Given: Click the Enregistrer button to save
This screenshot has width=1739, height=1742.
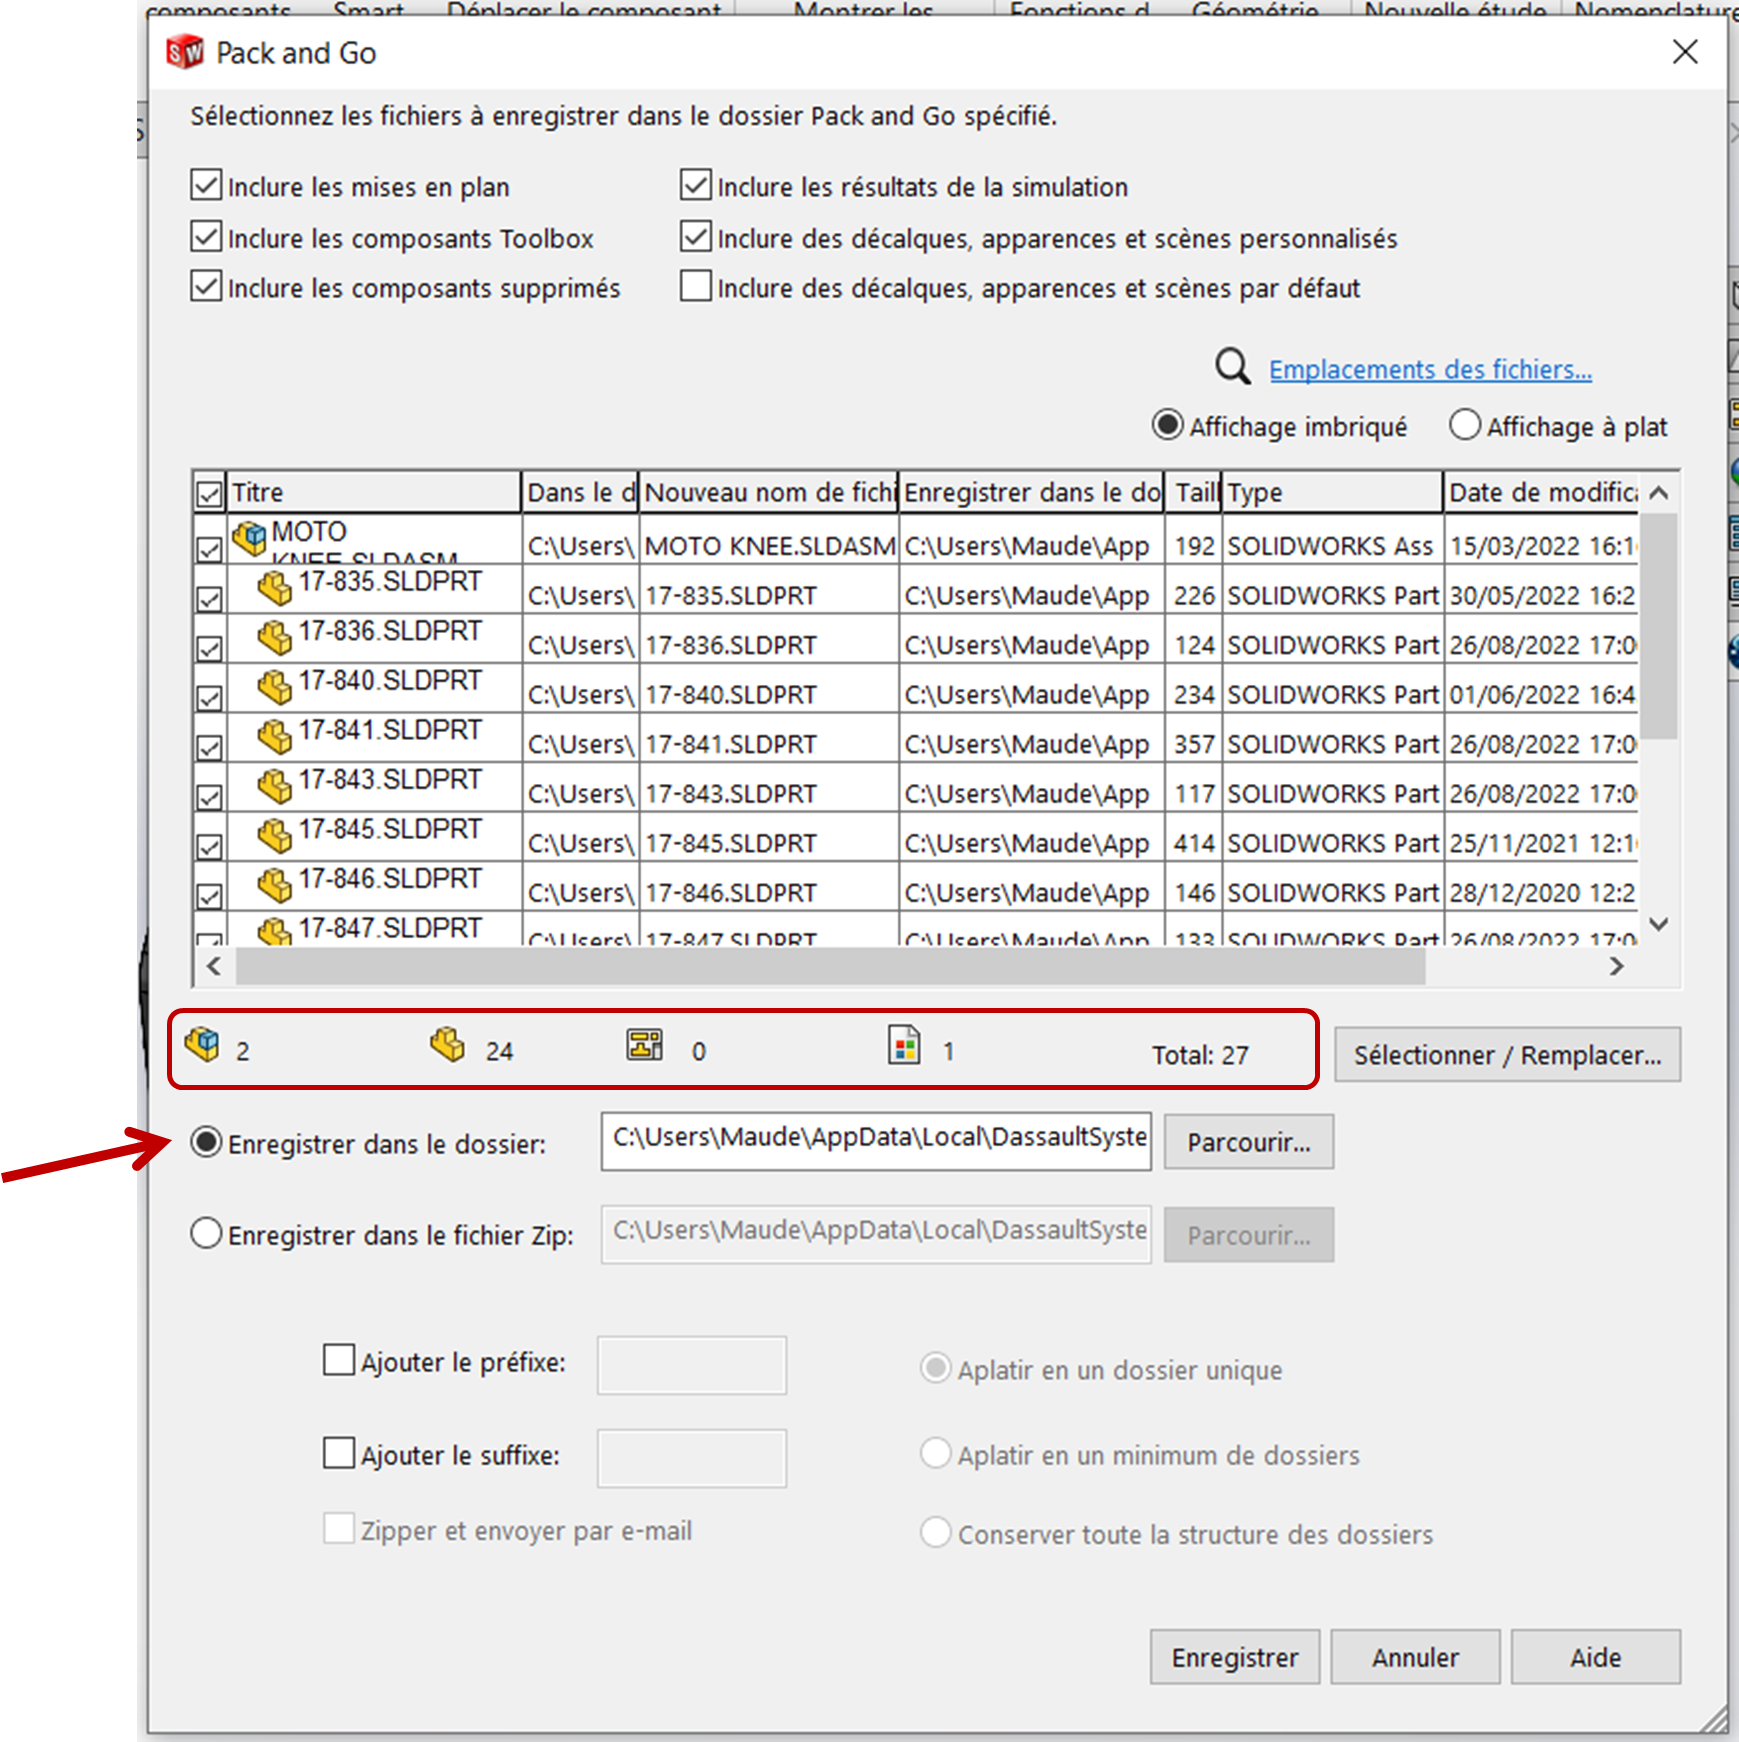Looking at the screenshot, I should pyautogui.click(x=1234, y=1656).
